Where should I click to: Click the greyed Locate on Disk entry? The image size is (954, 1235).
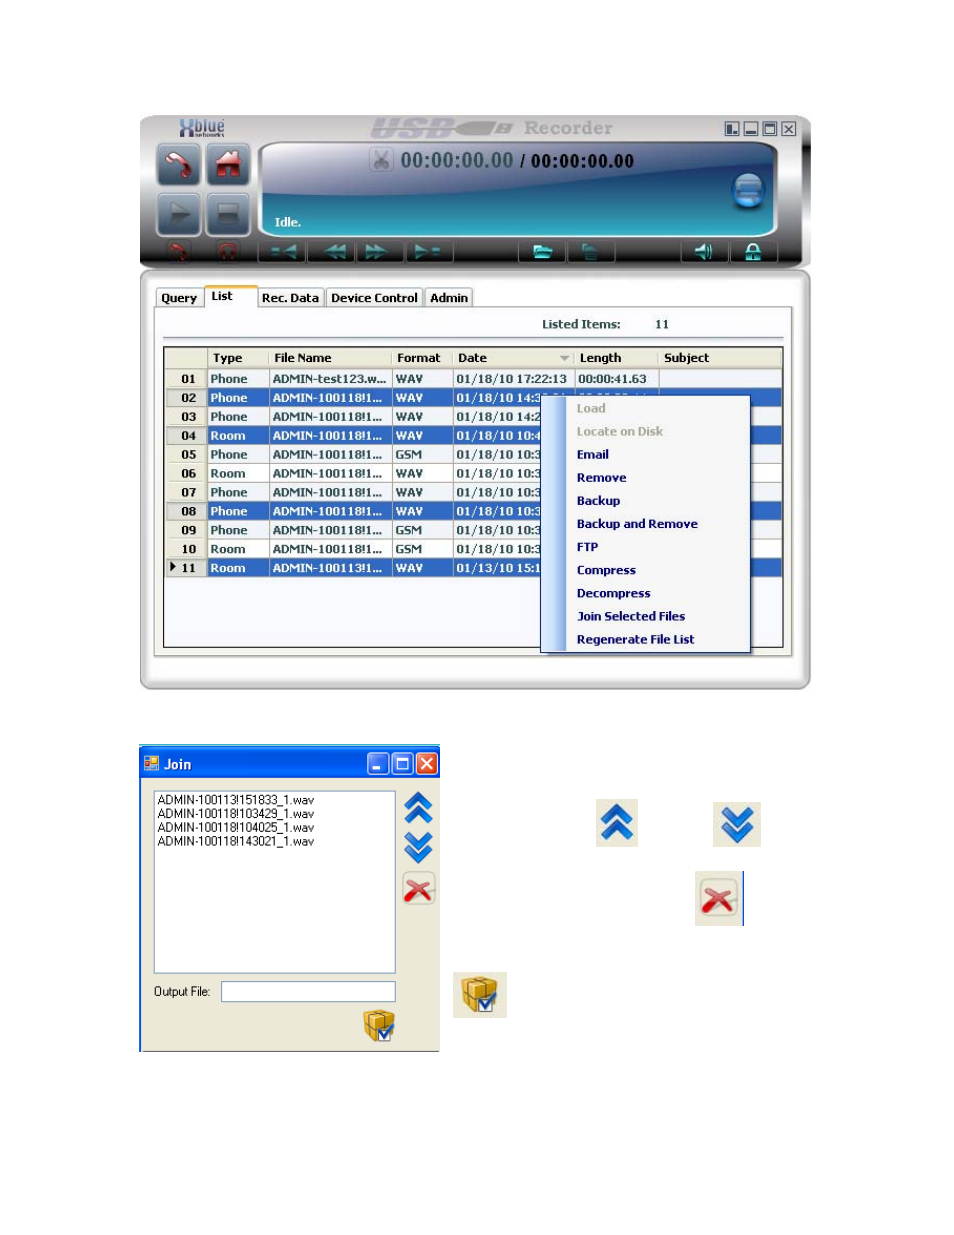[619, 431]
